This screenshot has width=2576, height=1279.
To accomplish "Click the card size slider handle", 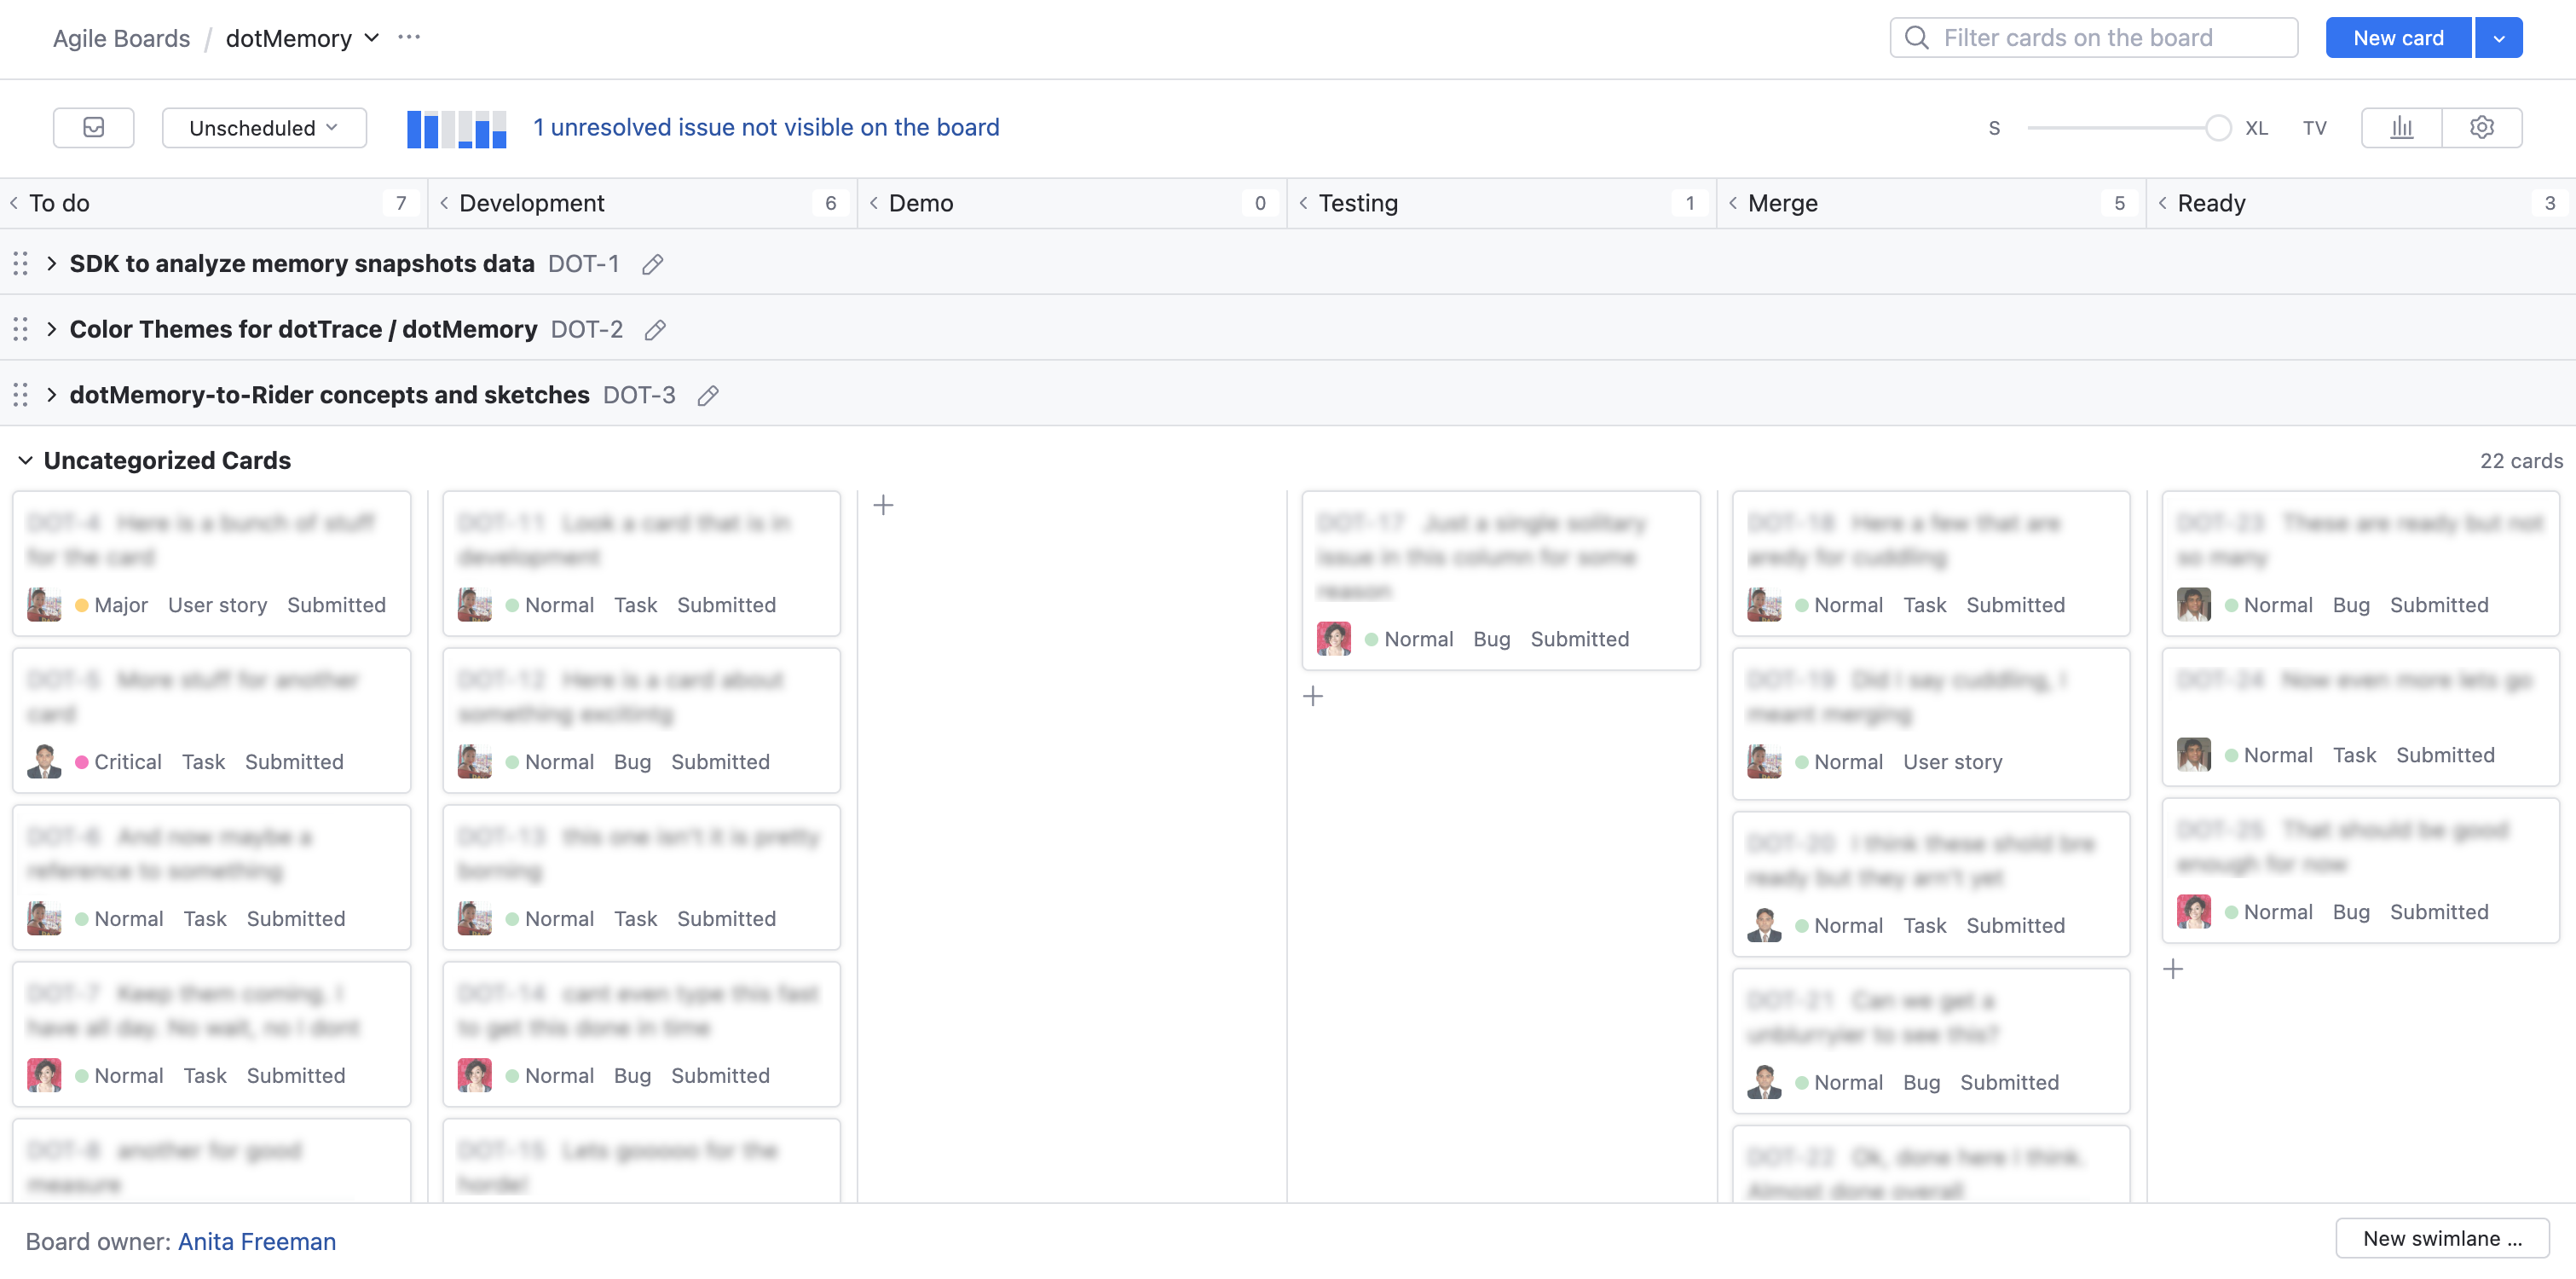I will tap(2217, 128).
